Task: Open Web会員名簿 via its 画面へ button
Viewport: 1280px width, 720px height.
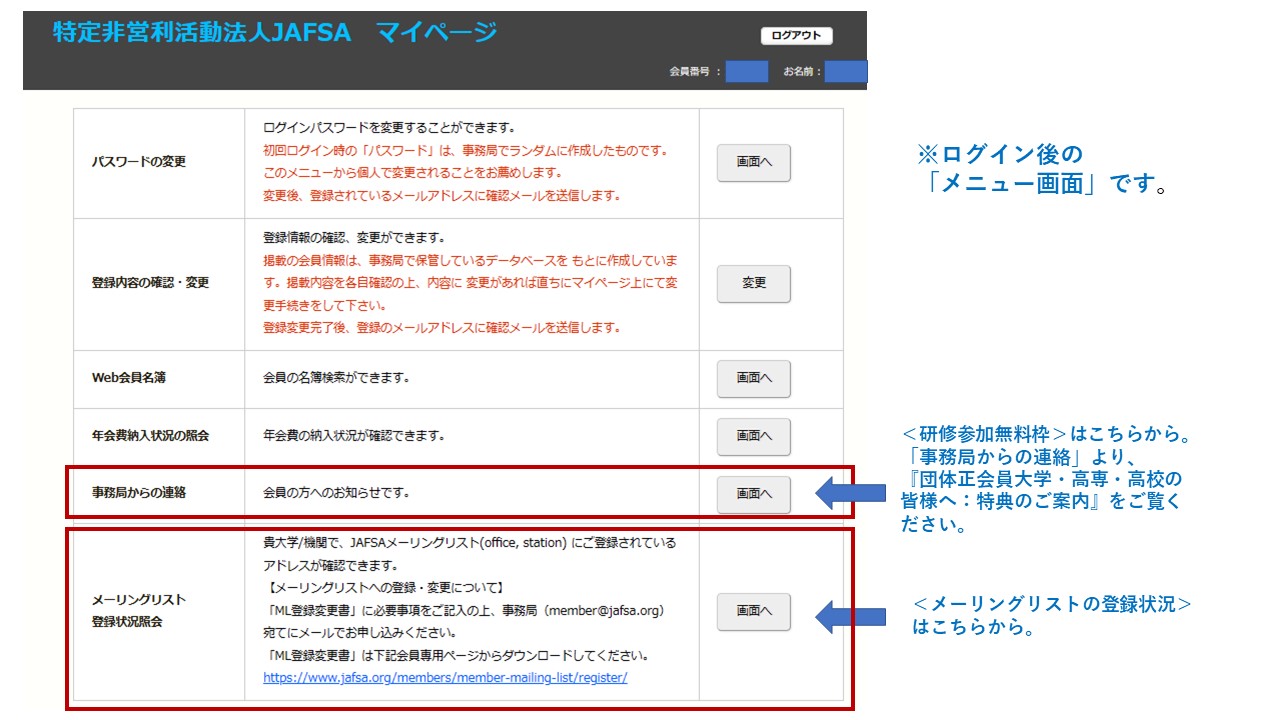Action: tap(754, 379)
